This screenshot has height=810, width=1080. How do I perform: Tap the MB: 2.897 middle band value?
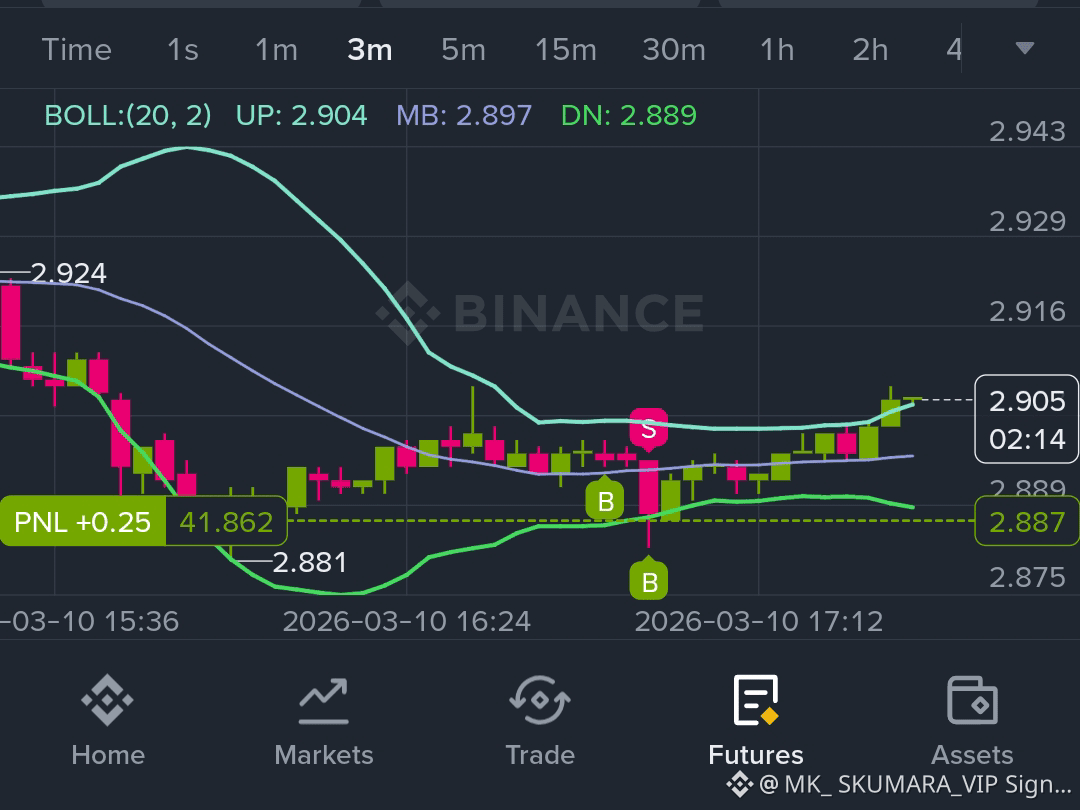[x=464, y=115]
